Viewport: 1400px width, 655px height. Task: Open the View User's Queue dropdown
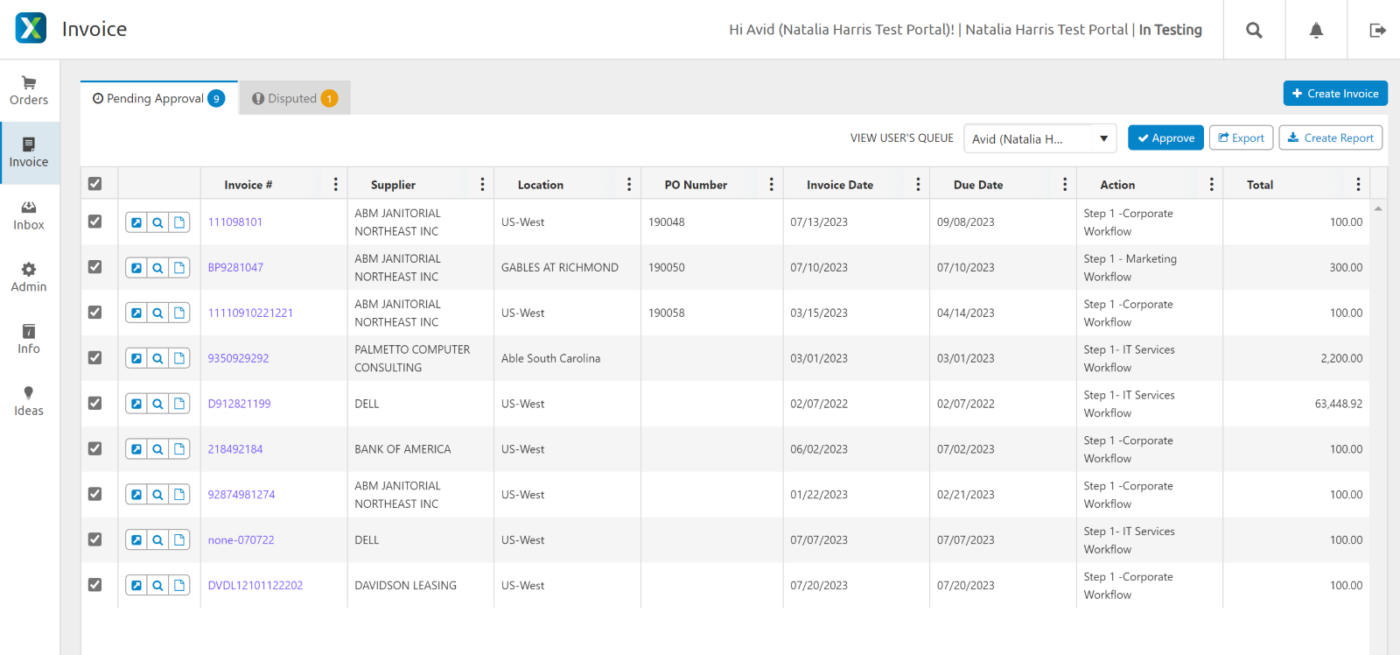(x=1040, y=139)
